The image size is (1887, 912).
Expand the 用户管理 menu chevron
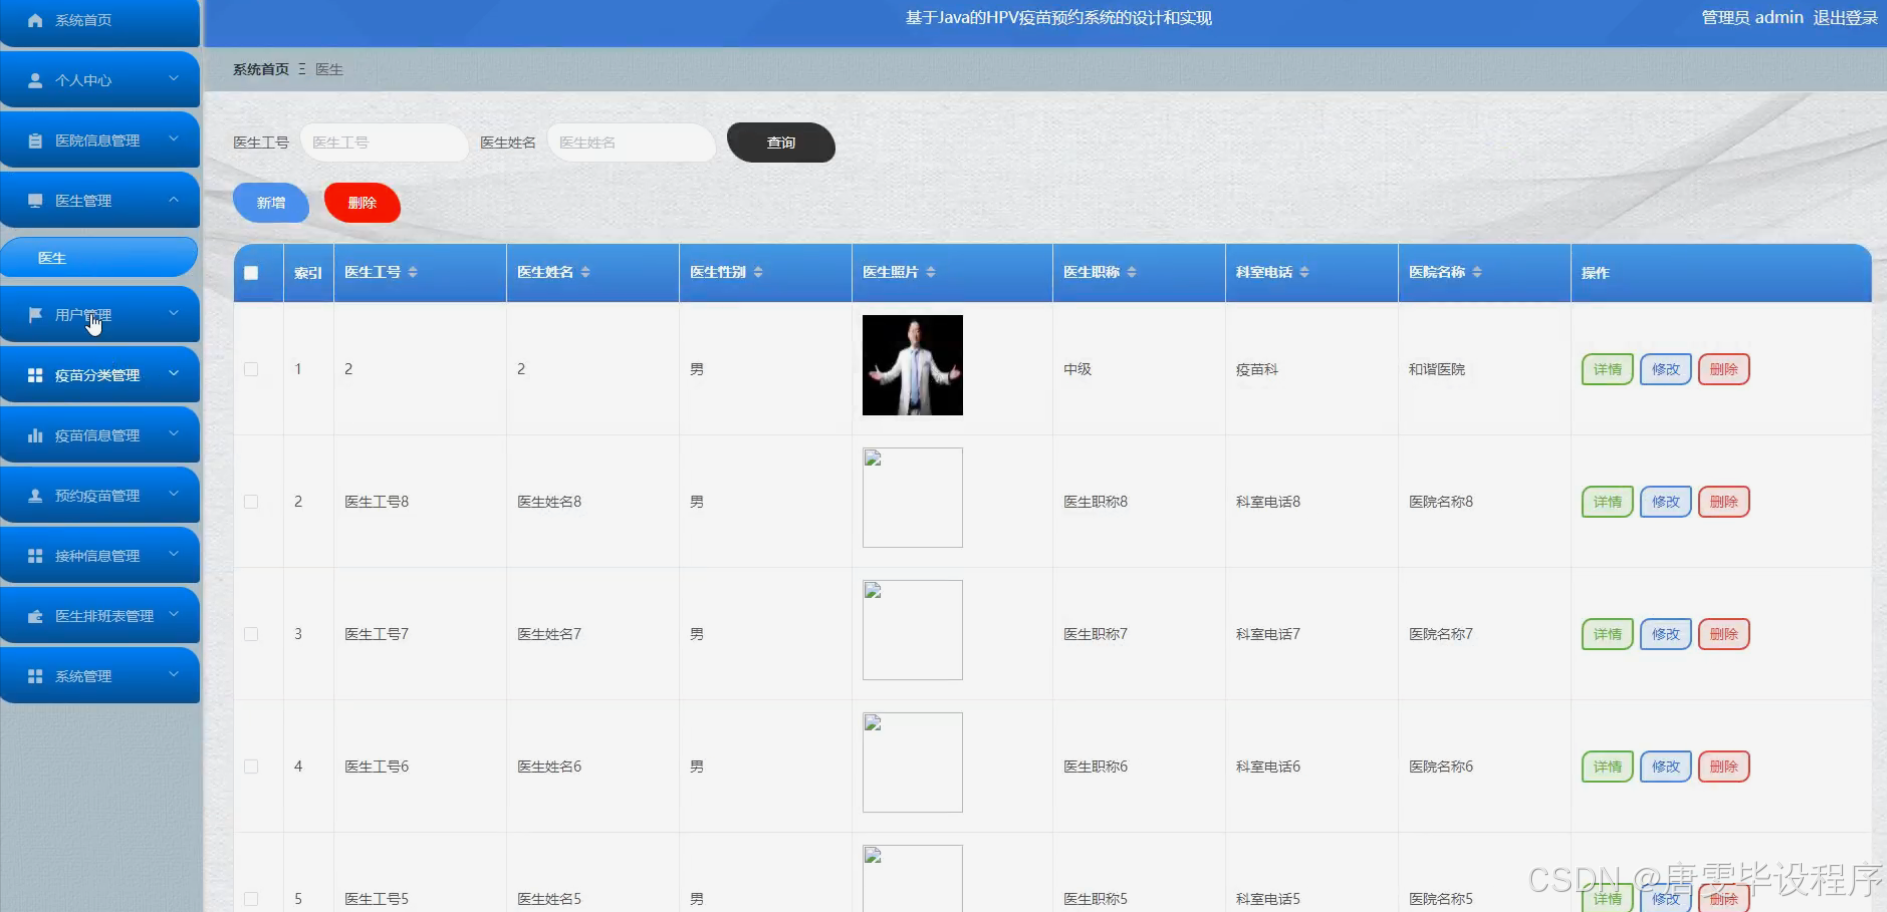tap(174, 313)
